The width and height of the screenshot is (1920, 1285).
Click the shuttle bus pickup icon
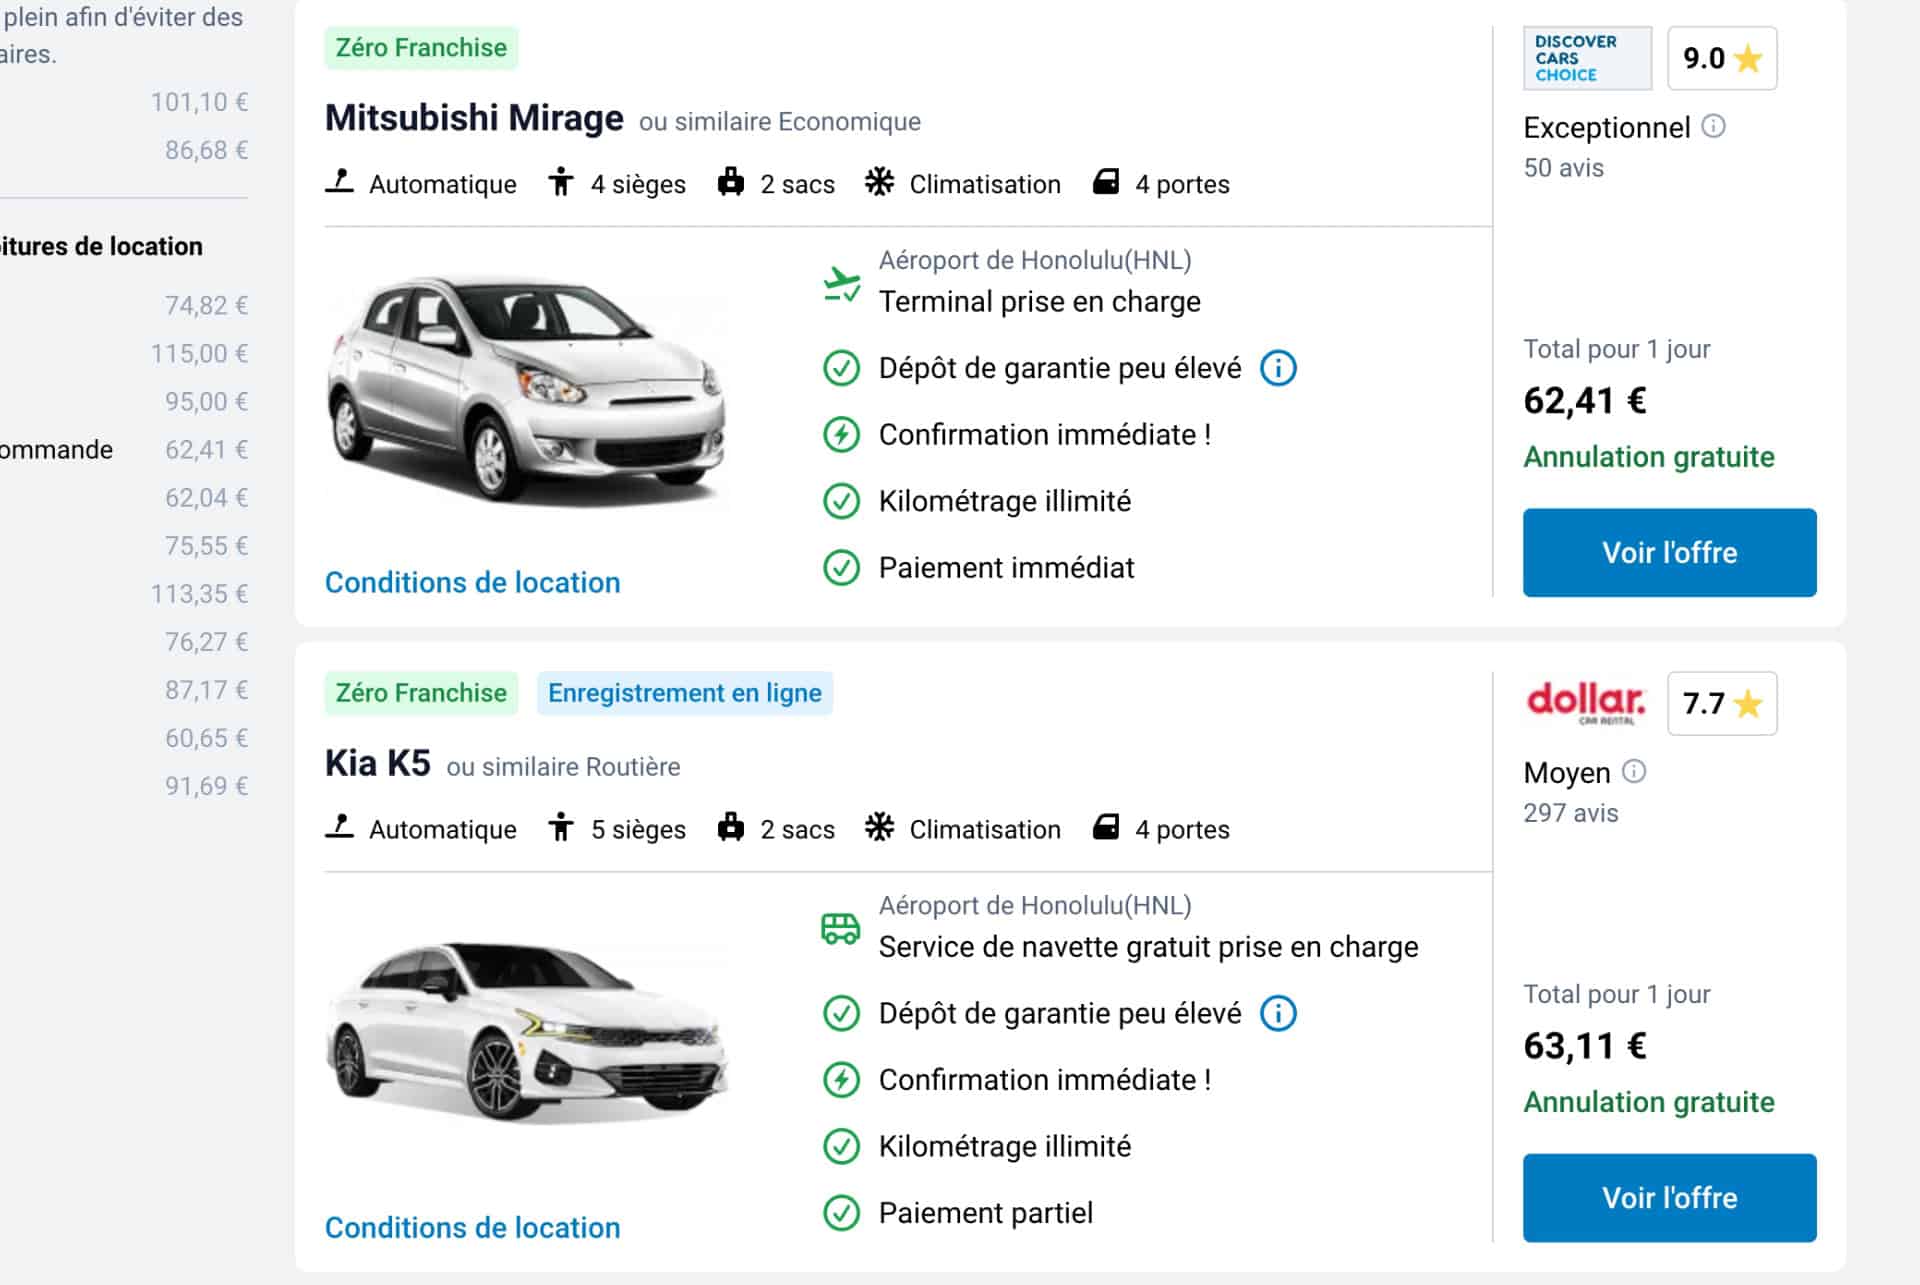click(840, 929)
